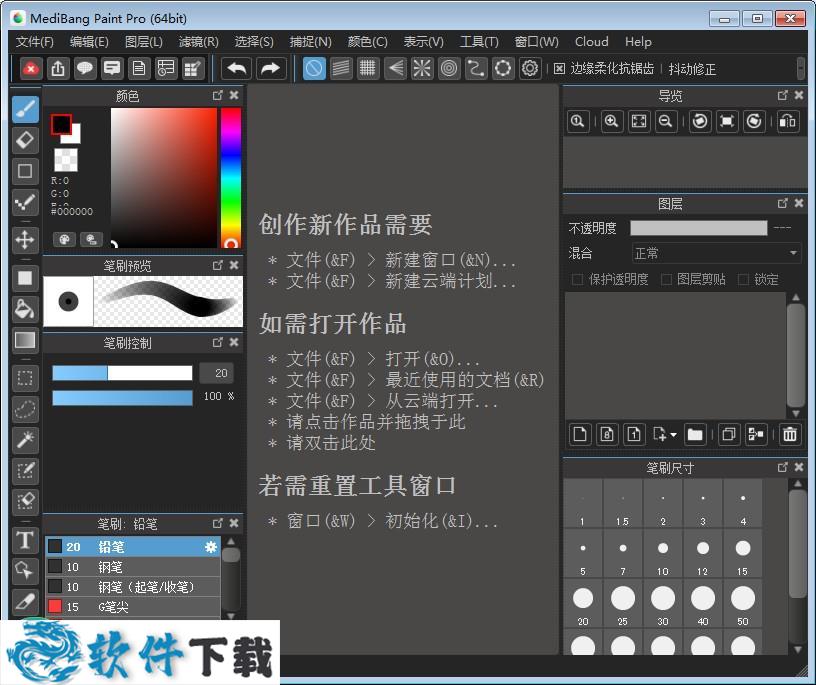This screenshot has width=816, height=685.
Task: Open the 窗口(W) menu
Action: point(536,42)
